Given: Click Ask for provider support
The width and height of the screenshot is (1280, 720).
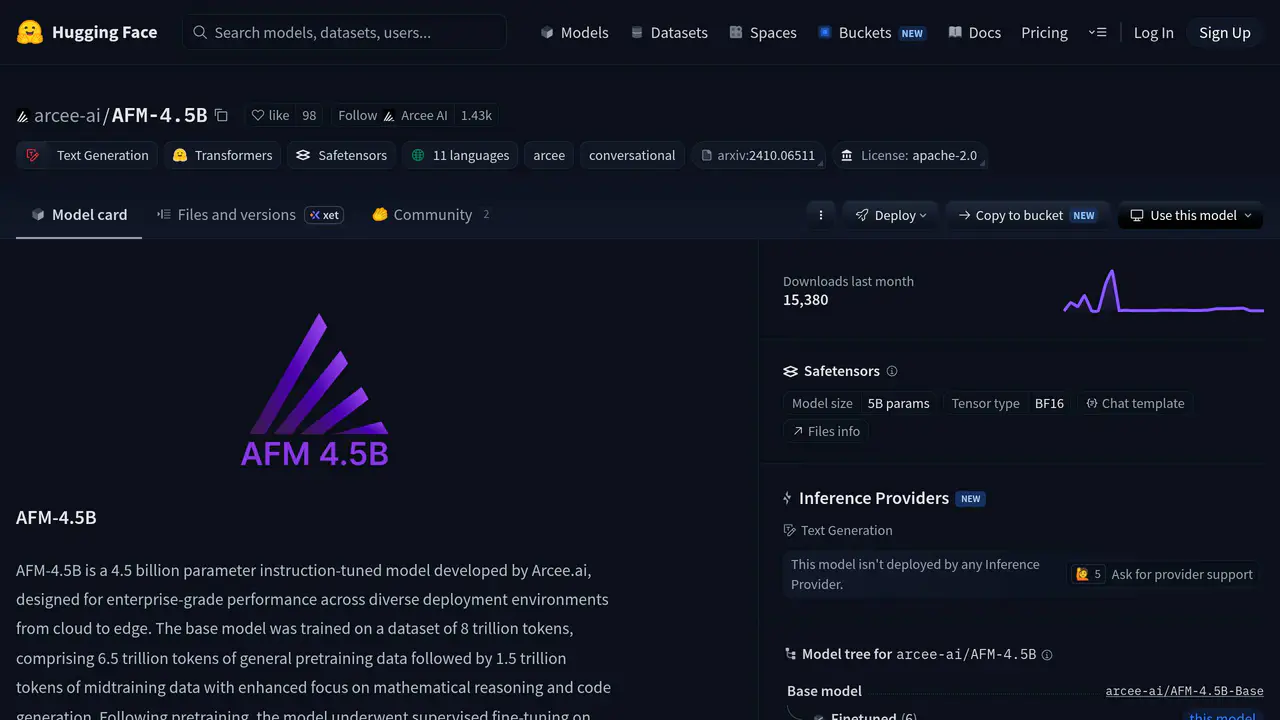Looking at the screenshot, I should (x=1182, y=574).
